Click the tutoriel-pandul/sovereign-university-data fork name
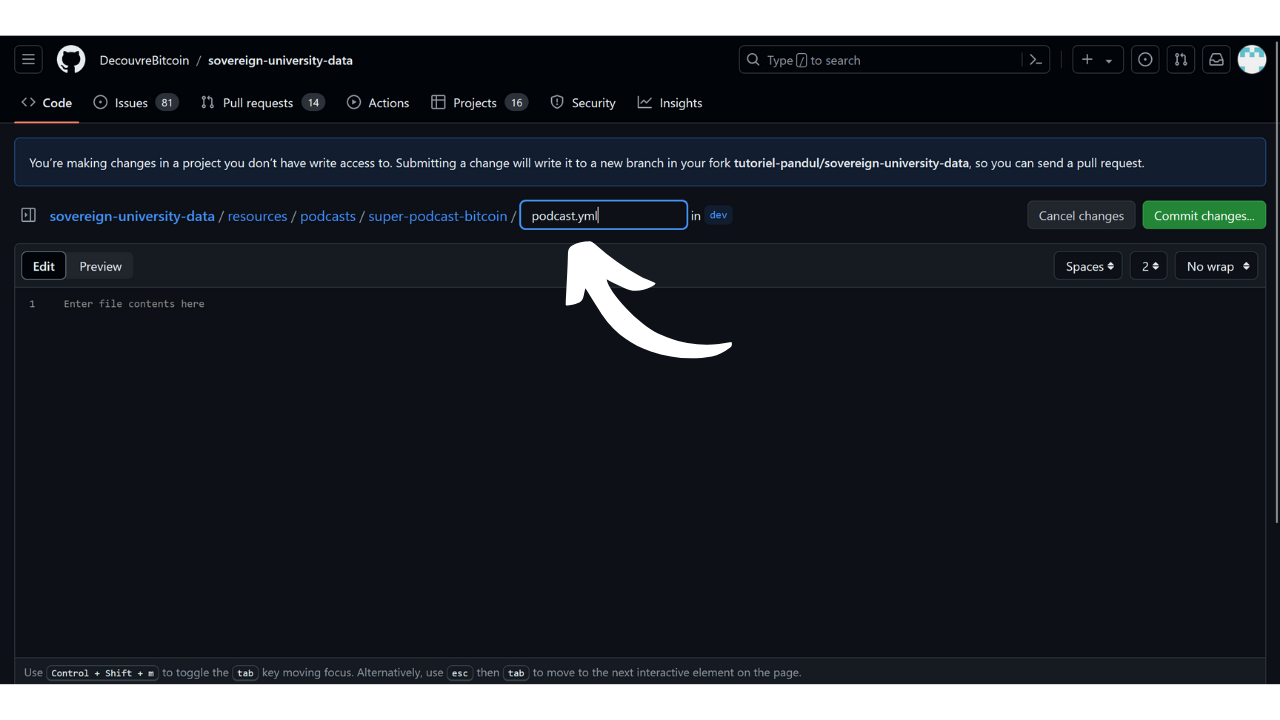Image resolution: width=1280 pixels, height=720 pixels. (x=851, y=163)
